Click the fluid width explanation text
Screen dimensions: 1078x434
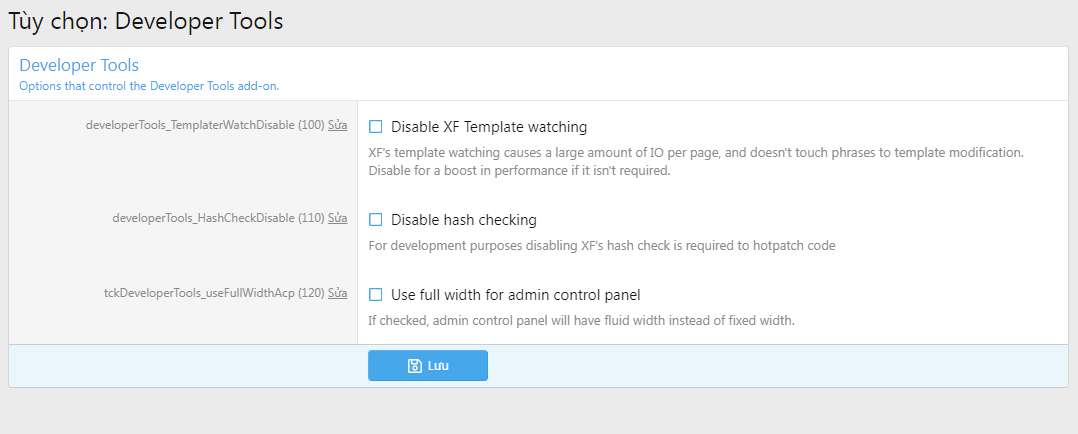point(580,321)
